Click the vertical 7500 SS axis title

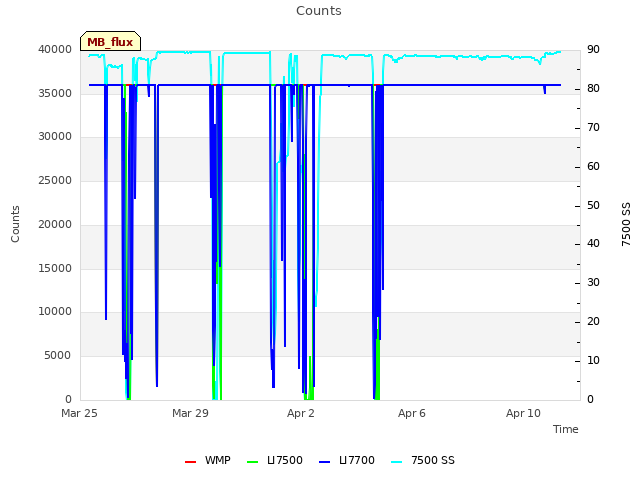(626, 224)
